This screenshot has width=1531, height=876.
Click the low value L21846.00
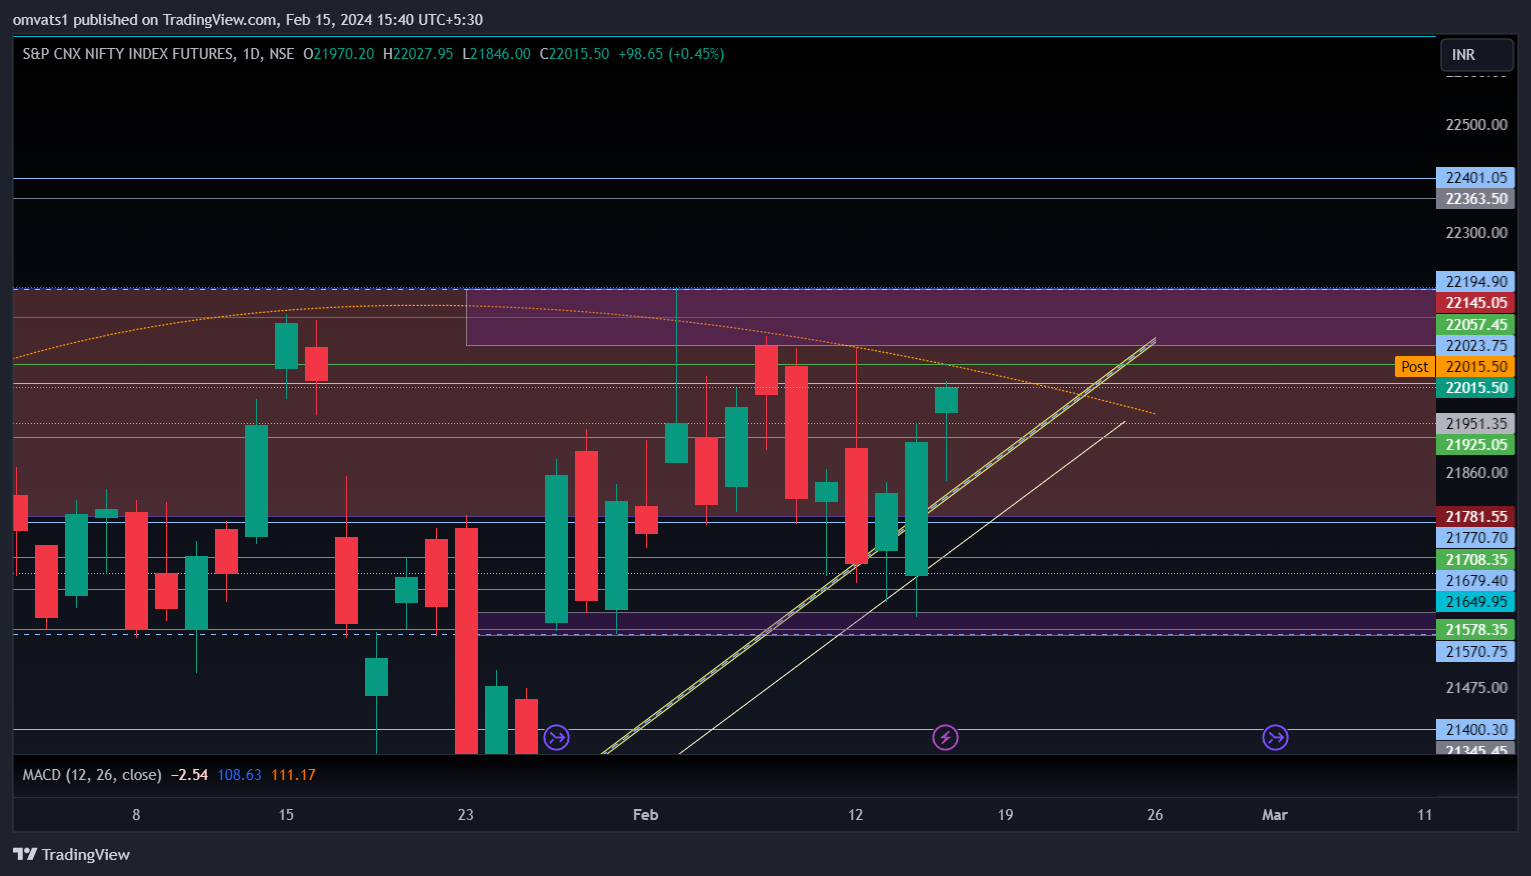pyautogui.click(x=497, y=54)
